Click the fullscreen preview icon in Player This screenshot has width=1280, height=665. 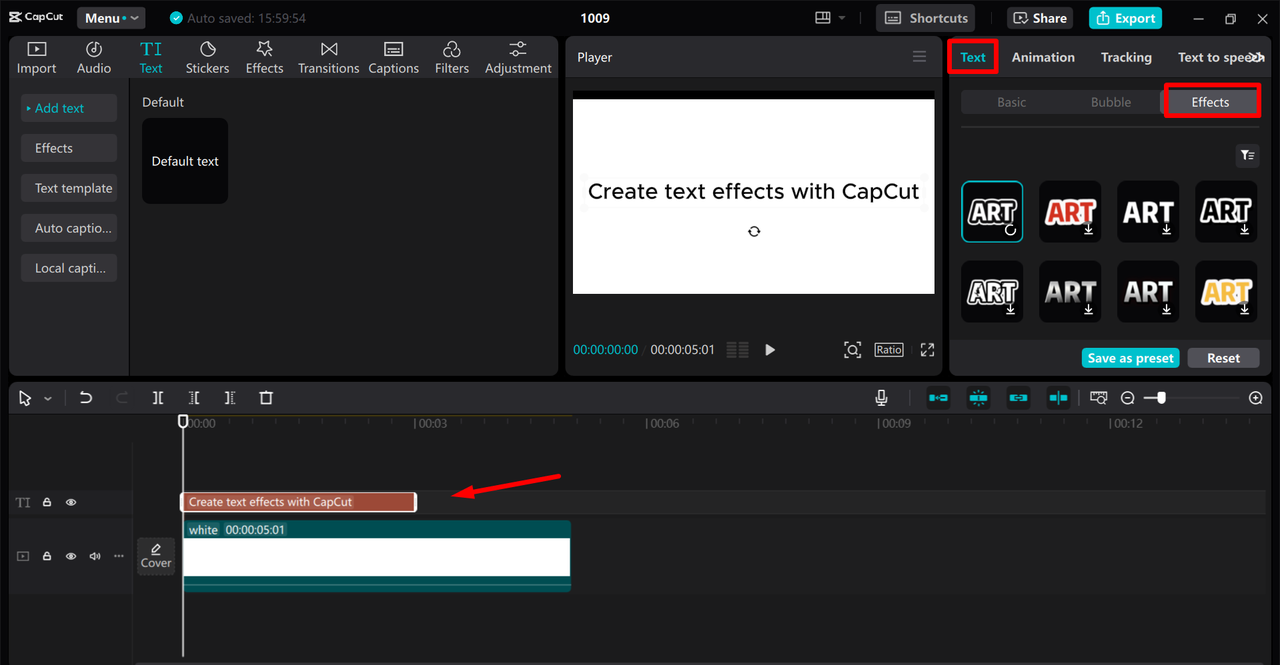(x=927, y=350)
